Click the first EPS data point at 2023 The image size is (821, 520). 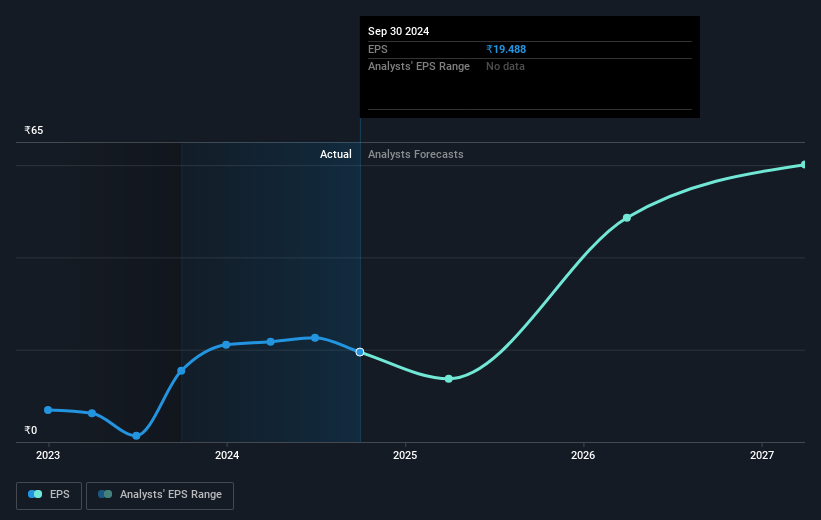pyautogui.click(x=48, y=410)
